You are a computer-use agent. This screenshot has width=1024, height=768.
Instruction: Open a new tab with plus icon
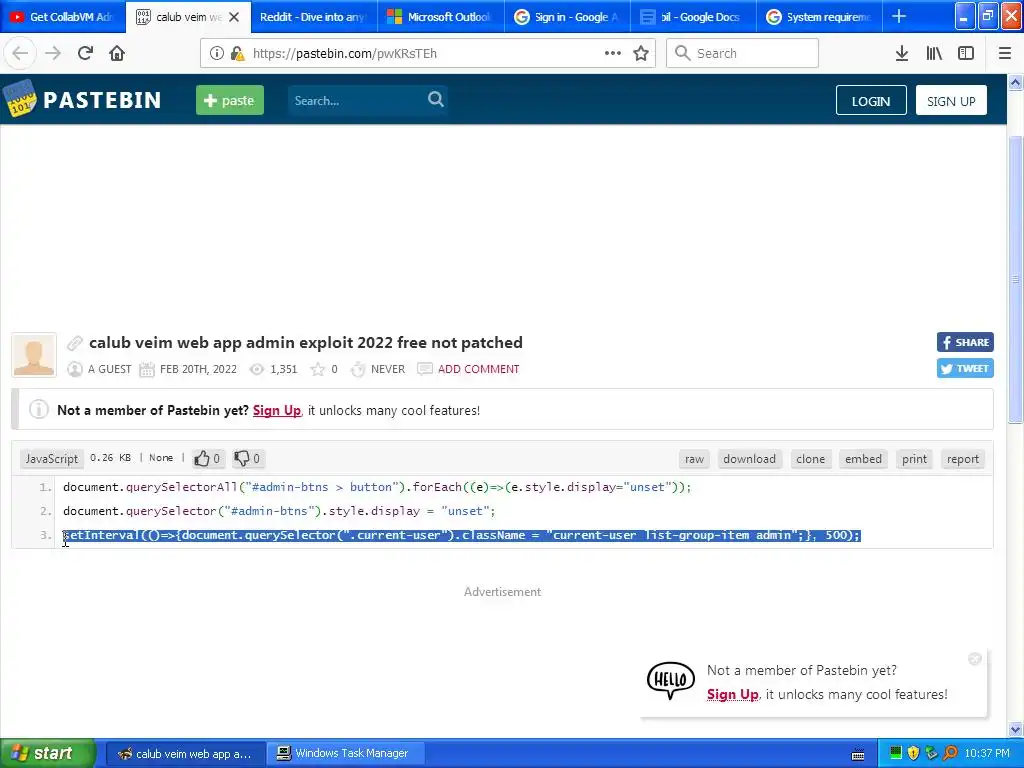[x=899, y=16]
